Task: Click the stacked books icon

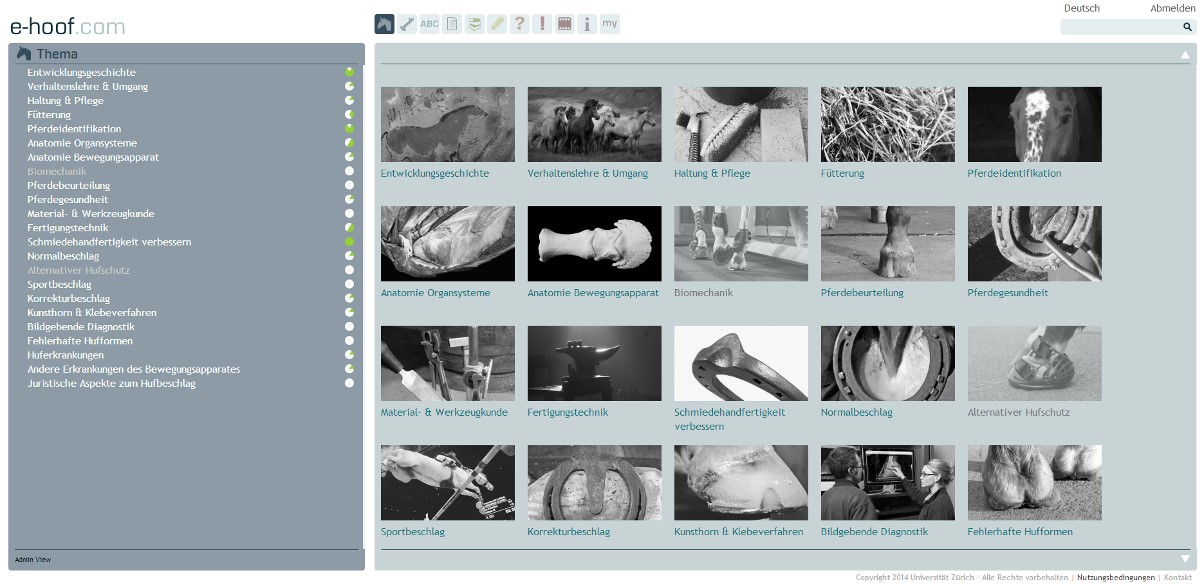Action: (474, 24)
